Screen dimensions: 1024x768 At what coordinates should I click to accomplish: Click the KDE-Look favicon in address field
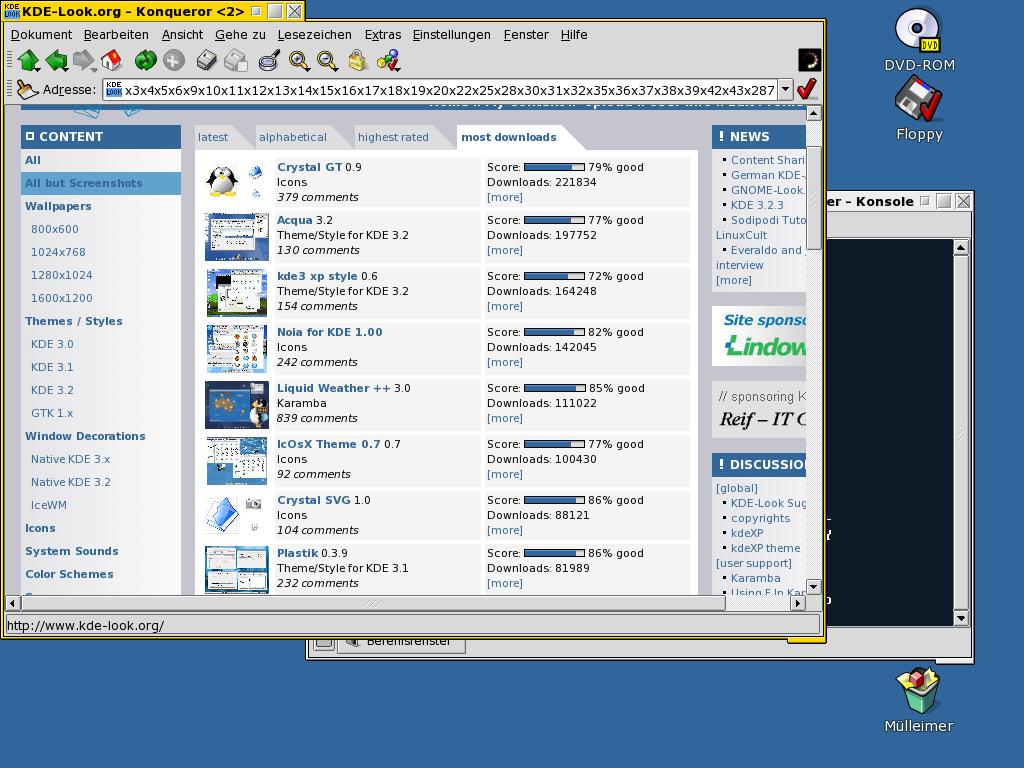pos(114,89)
